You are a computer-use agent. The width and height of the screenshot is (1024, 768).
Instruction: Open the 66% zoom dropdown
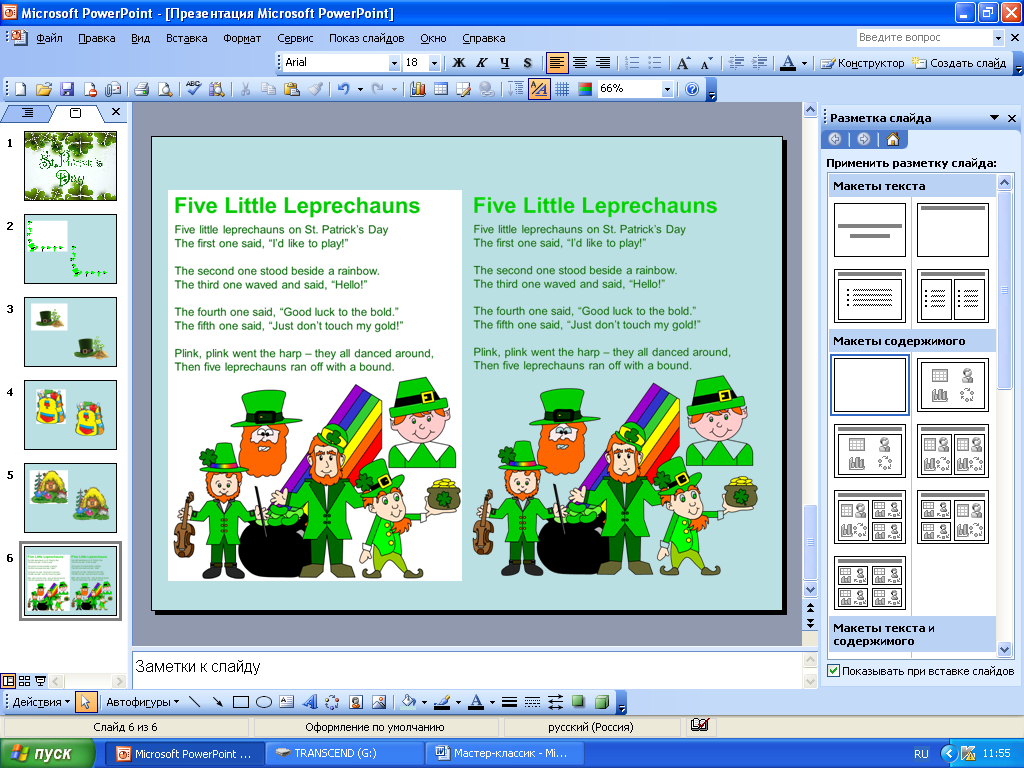[x=667, y=89]
